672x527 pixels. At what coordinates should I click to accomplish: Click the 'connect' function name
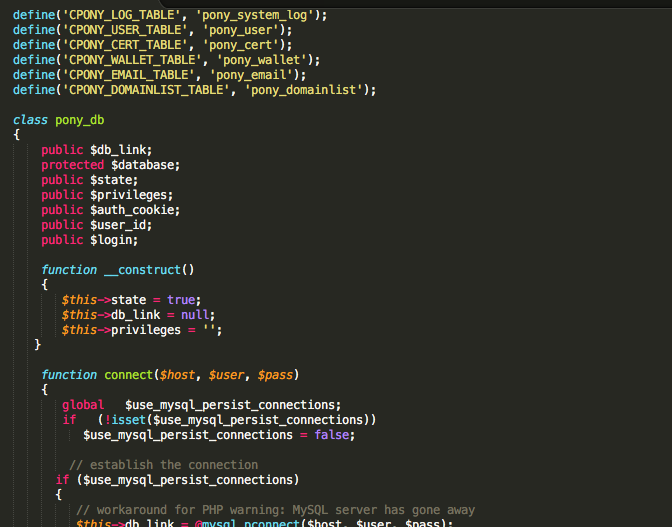[129, 375]
